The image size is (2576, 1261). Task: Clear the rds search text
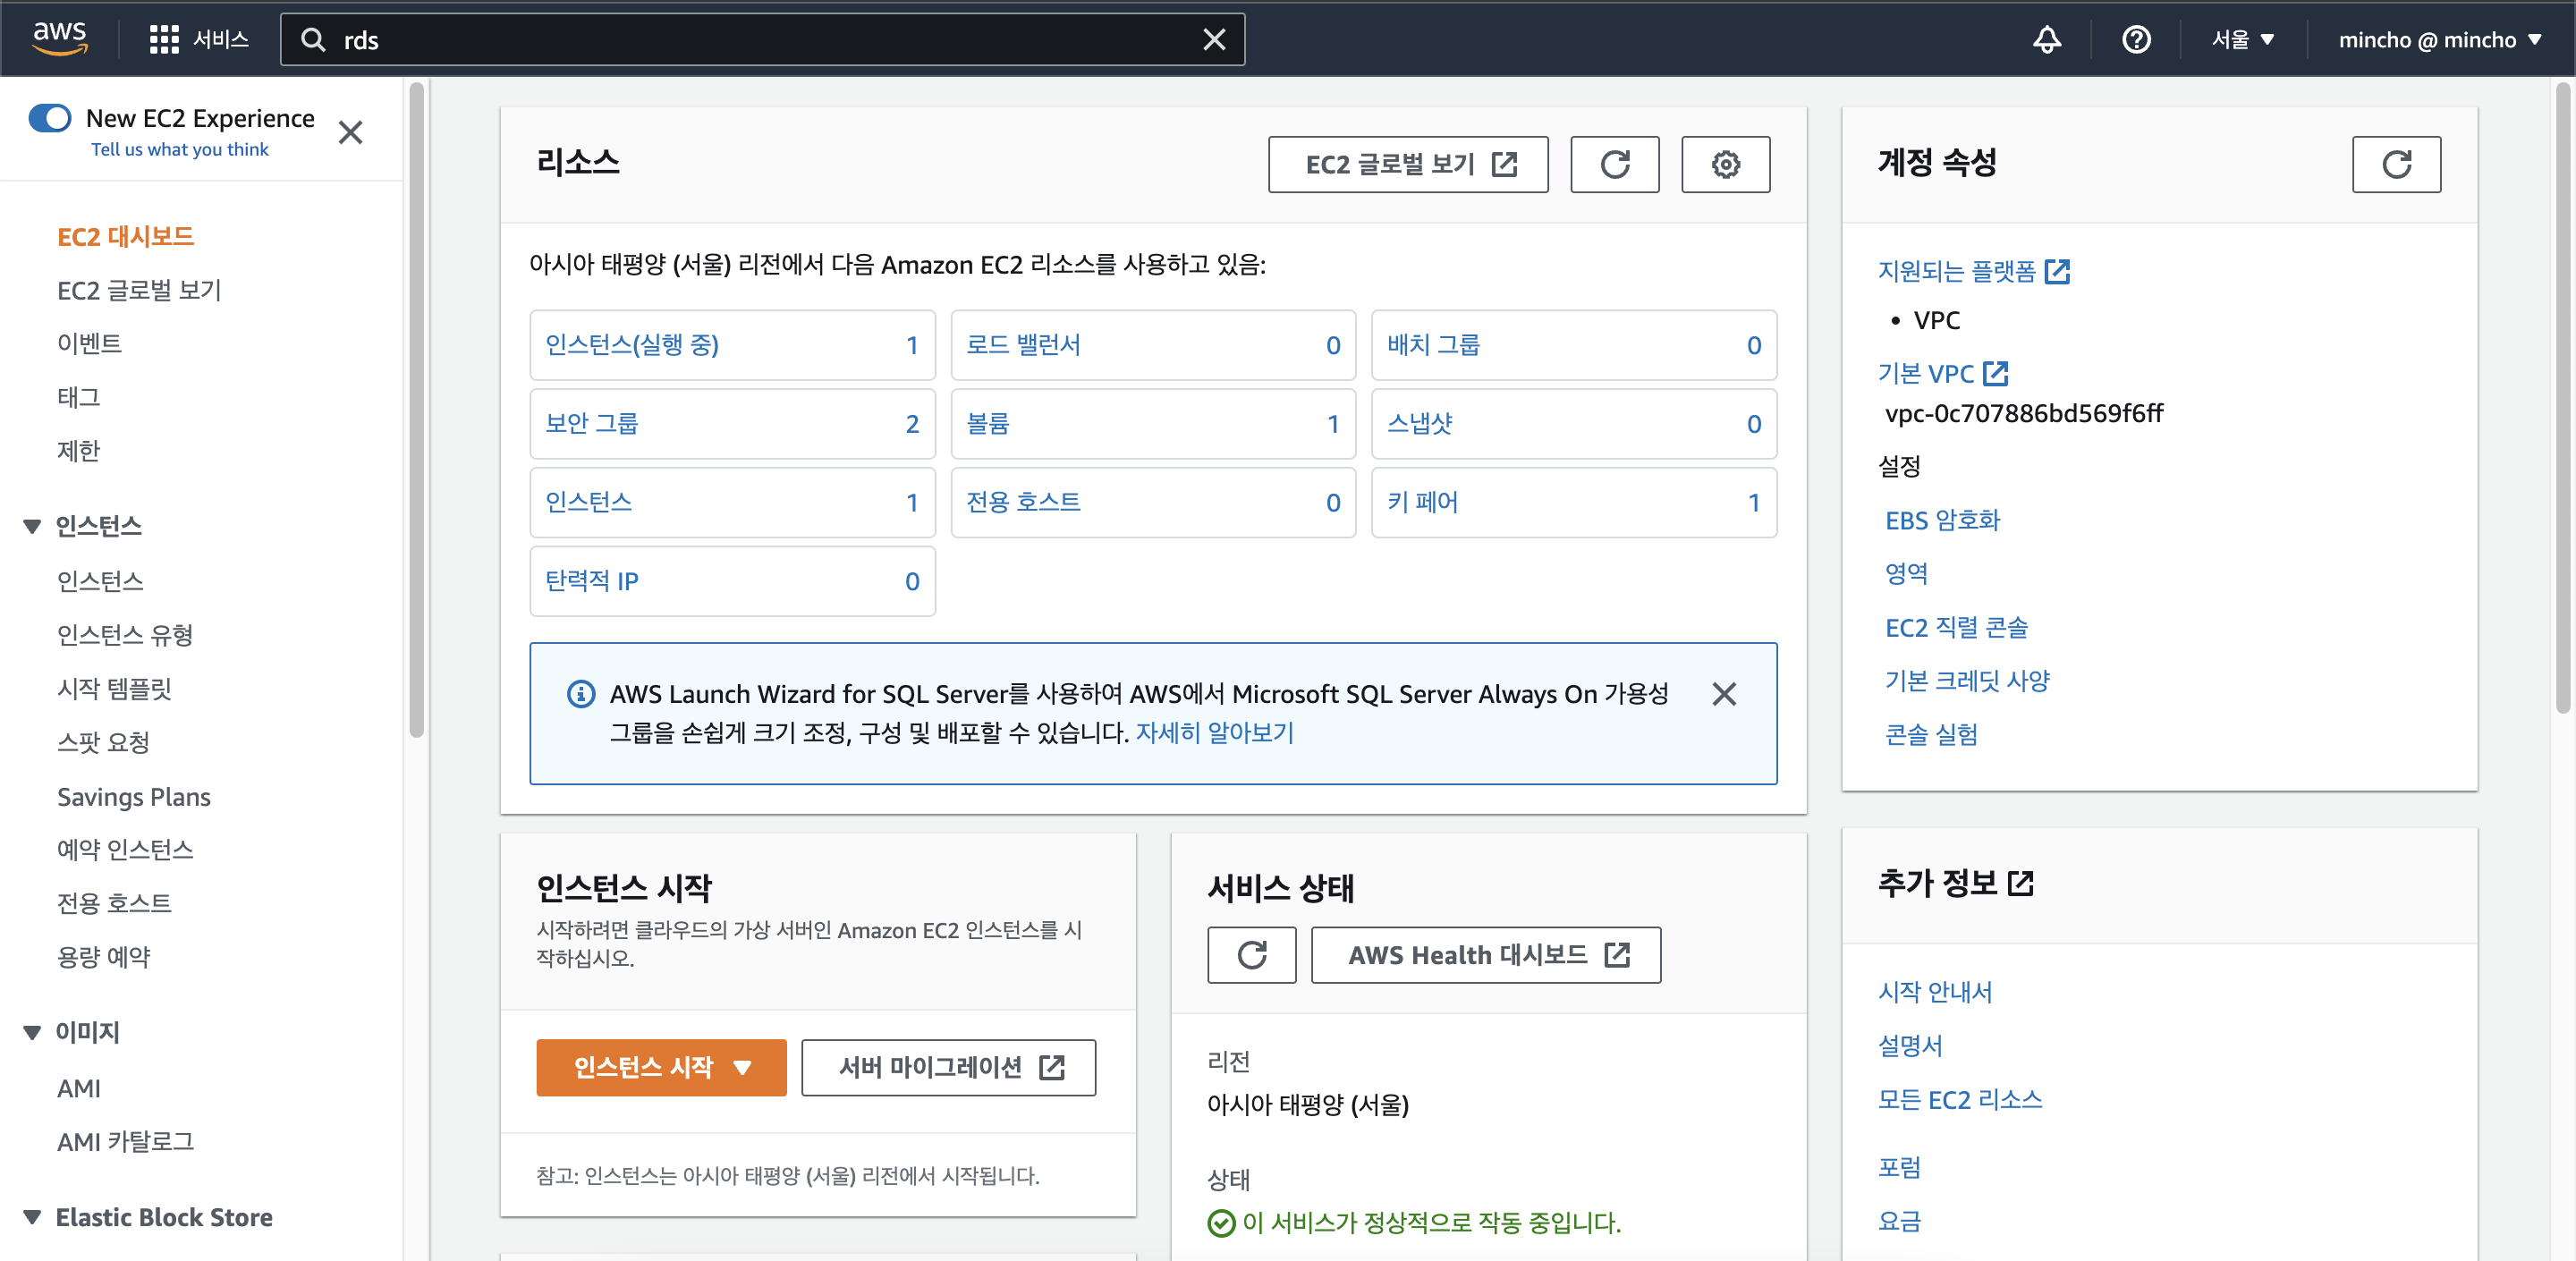(x=1213, y=39)
